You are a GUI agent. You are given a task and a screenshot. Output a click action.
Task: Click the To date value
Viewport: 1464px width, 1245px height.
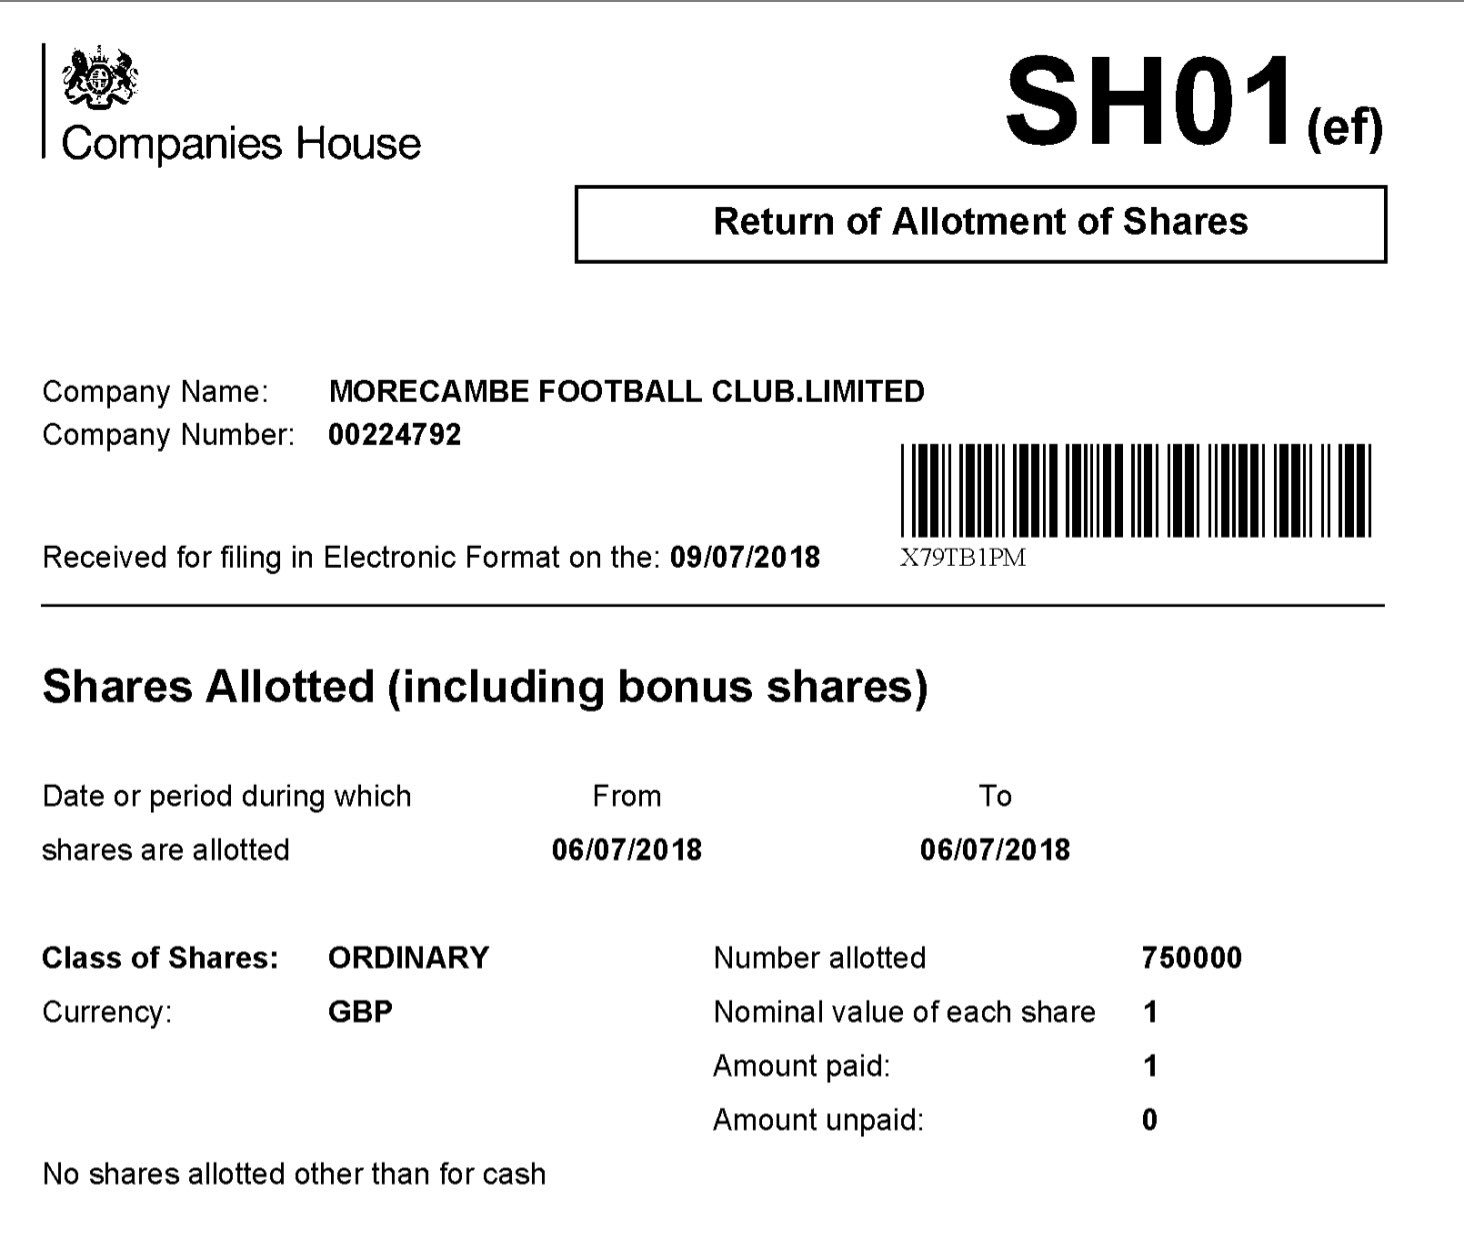tap(995, 850)
